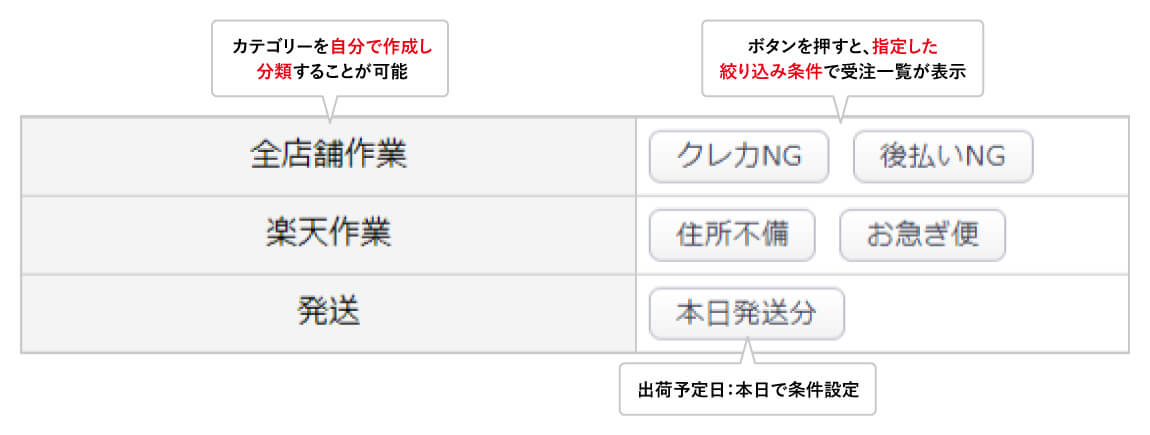Click the お急ぎ便 filter button
The width and height of the screenshot is (1150, 435).
pyautogui.click(x=922, y=236)
